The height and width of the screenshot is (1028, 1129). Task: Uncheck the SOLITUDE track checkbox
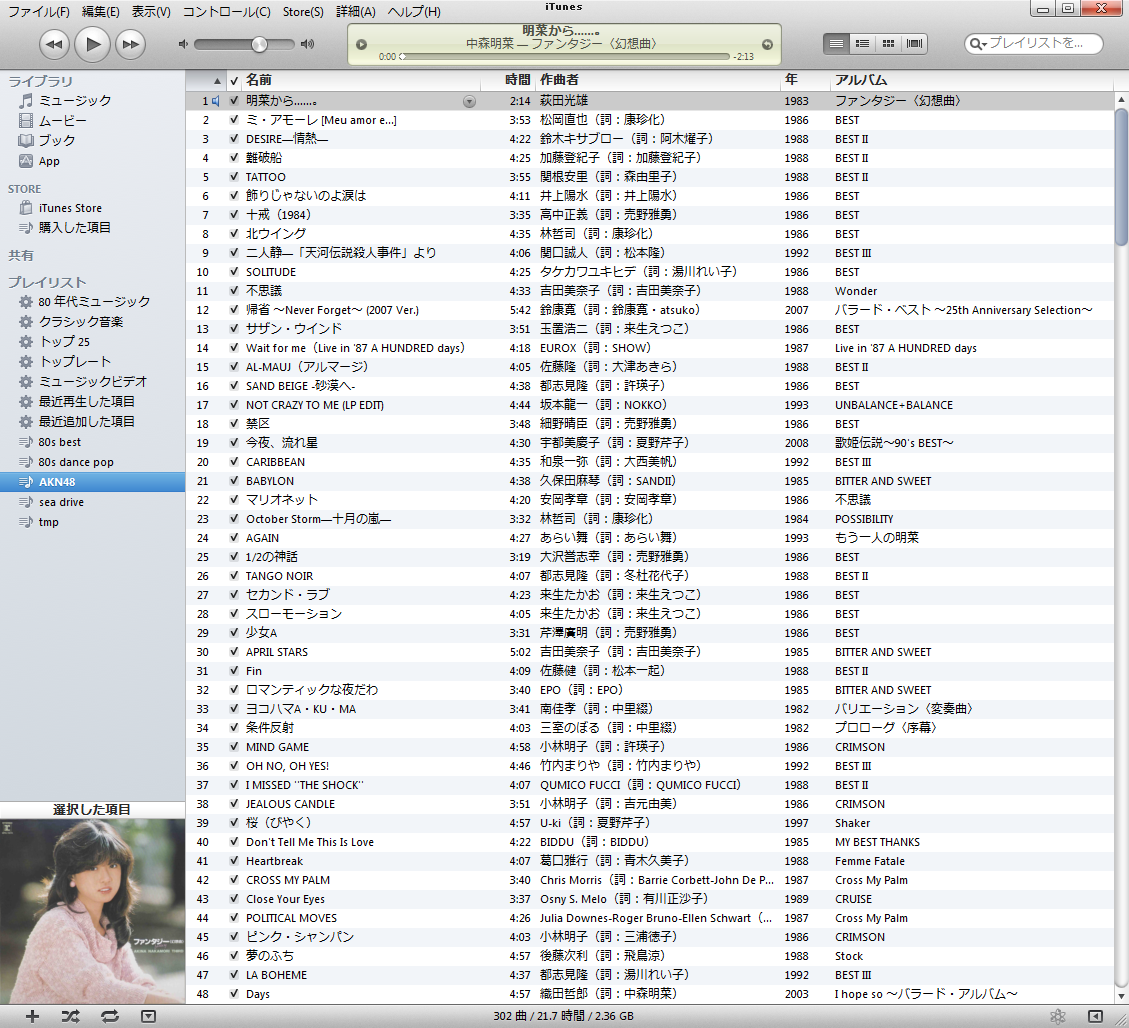pyautogui.click(x=234, y=272)
